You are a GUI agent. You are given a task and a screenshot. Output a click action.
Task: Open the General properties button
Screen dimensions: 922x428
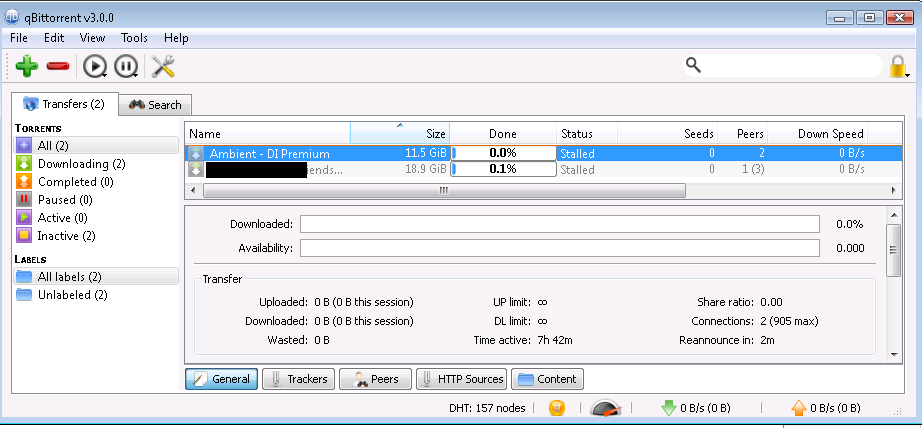(222, 379)
